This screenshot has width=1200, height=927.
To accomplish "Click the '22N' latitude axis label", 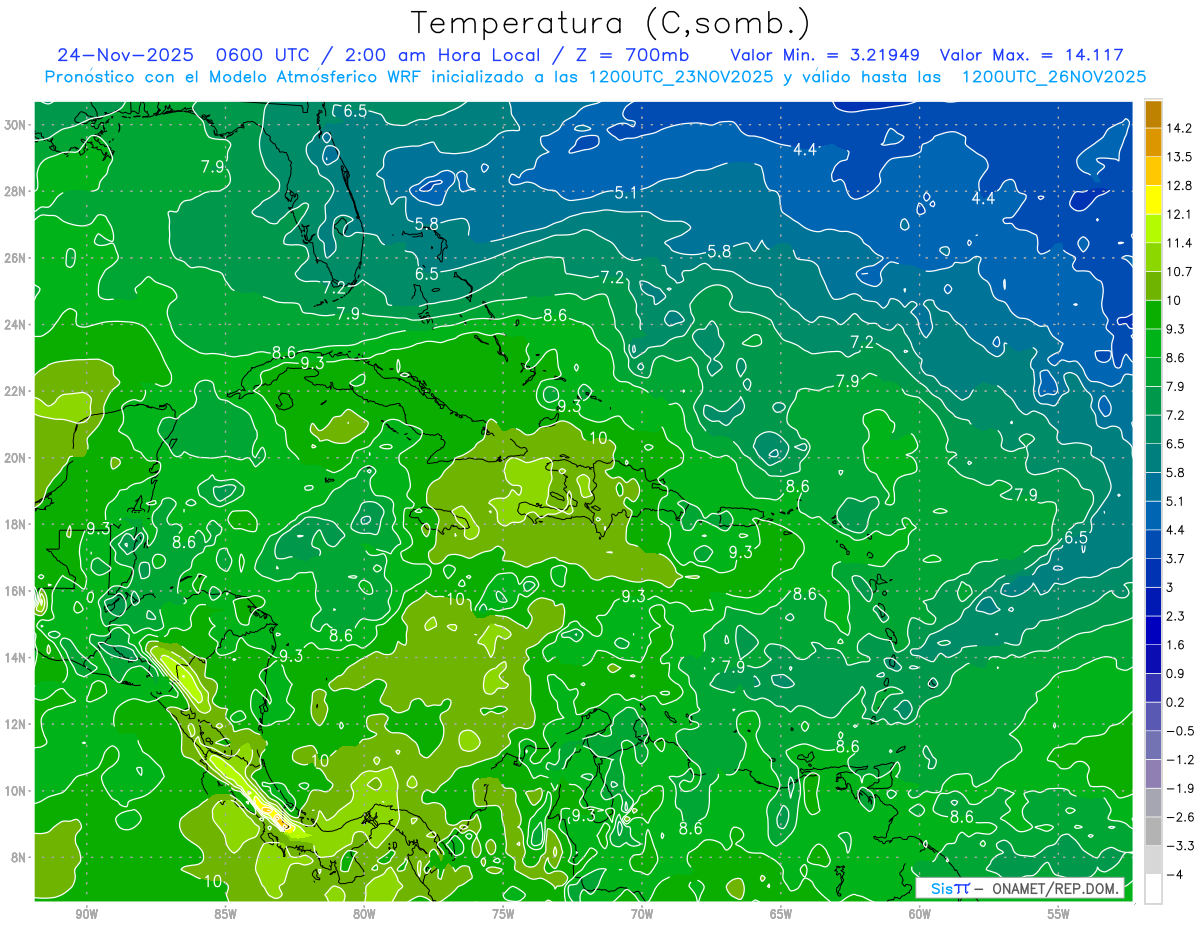I will [15, 391].
